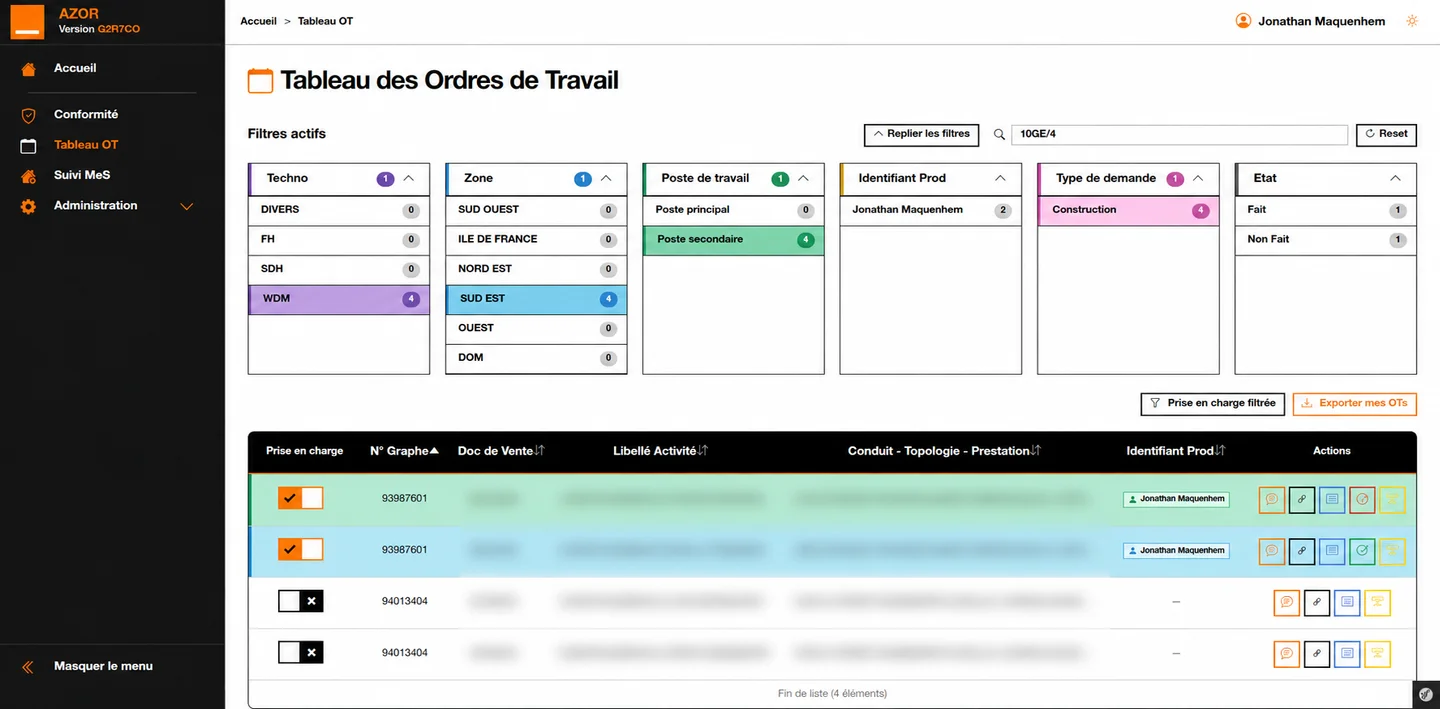Enable Prise en charge on the first 94013404 row
Image resolution: width=1440 pixels, height=709 pixels.
click(300, 601)
